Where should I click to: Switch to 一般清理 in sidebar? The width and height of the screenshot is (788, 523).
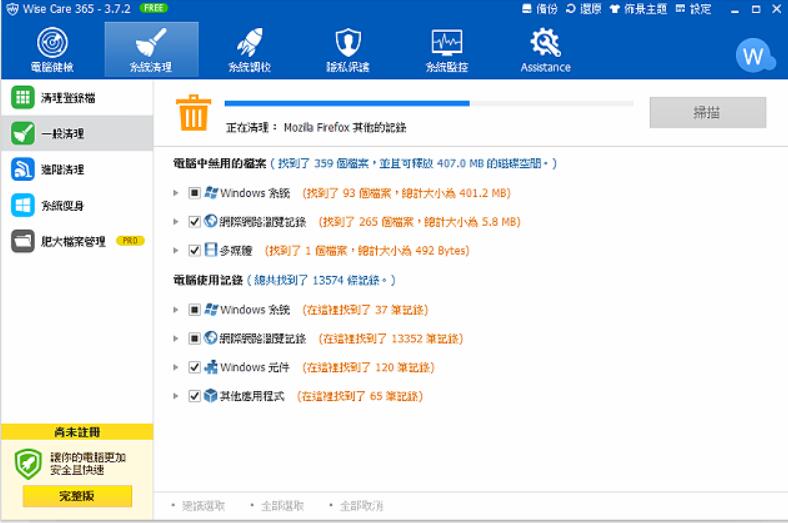point(77,133)
